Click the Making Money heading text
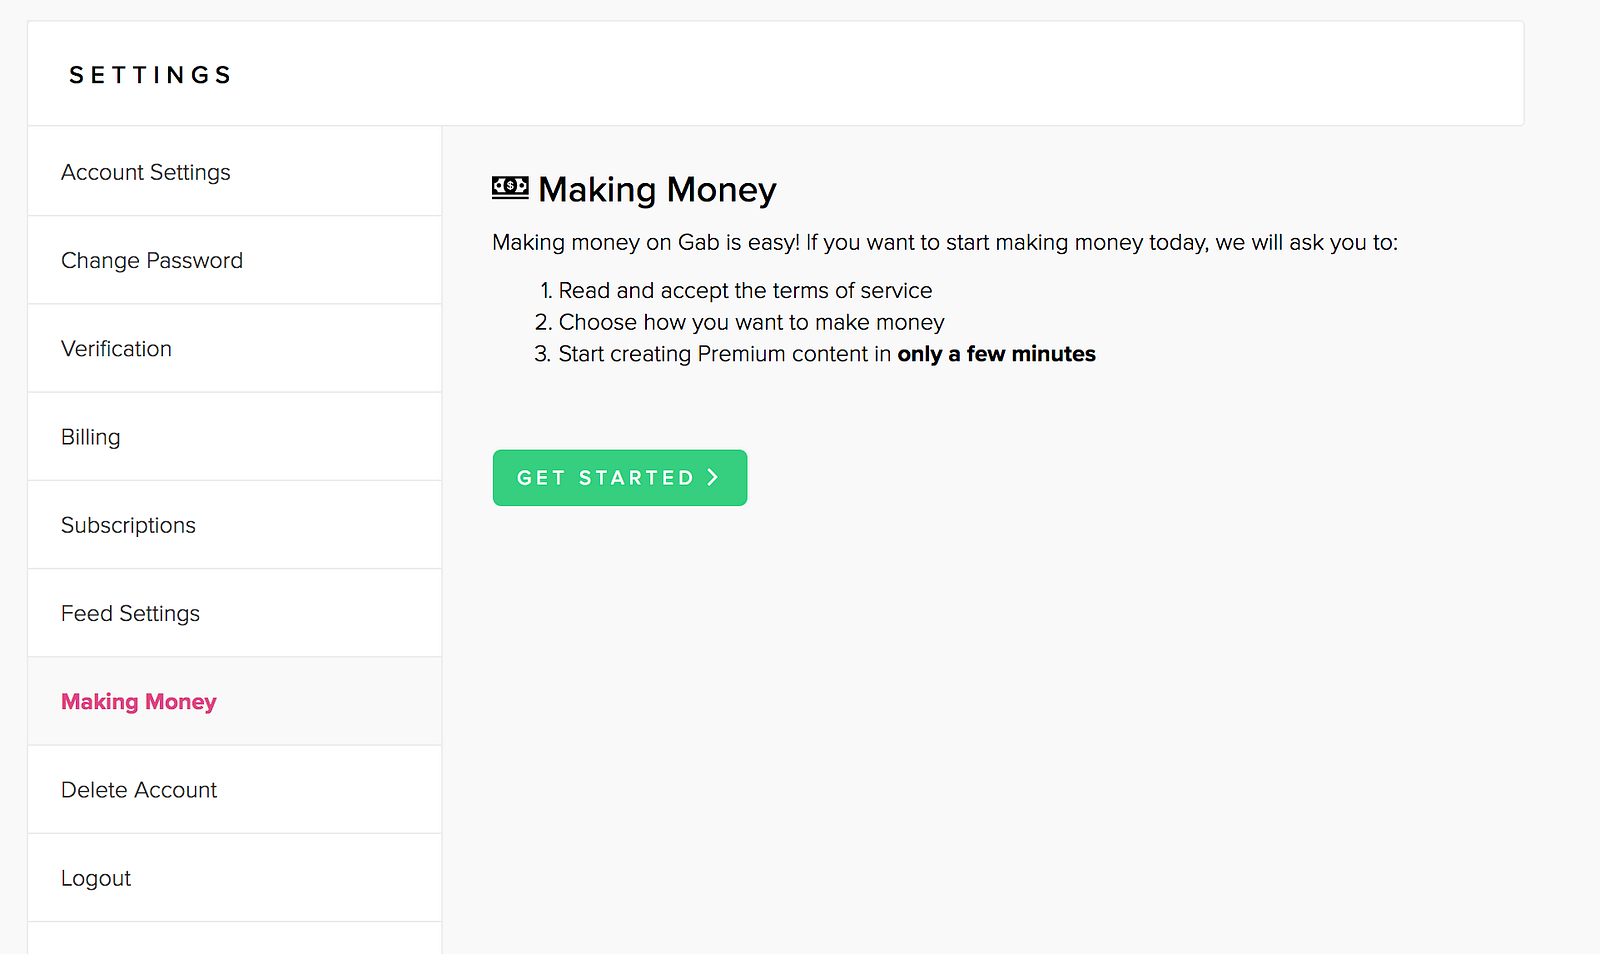 tap(657, 190)
